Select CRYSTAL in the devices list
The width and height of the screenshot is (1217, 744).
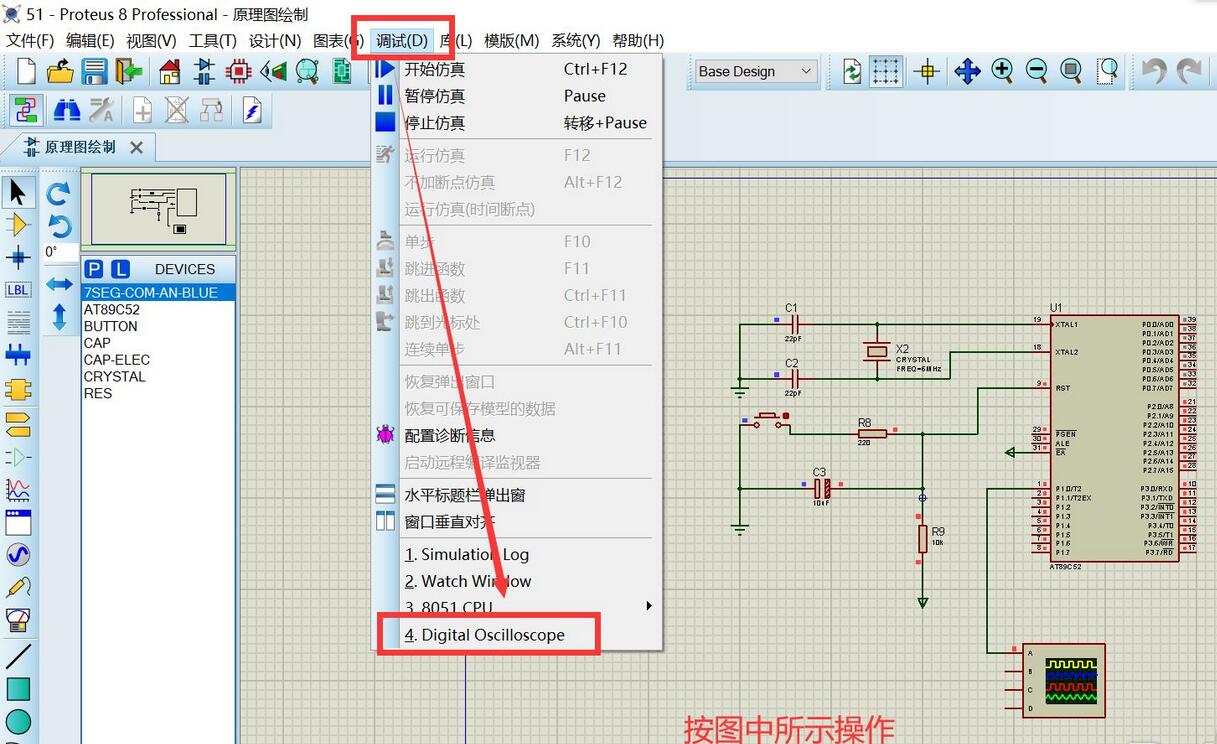(158, 376)
